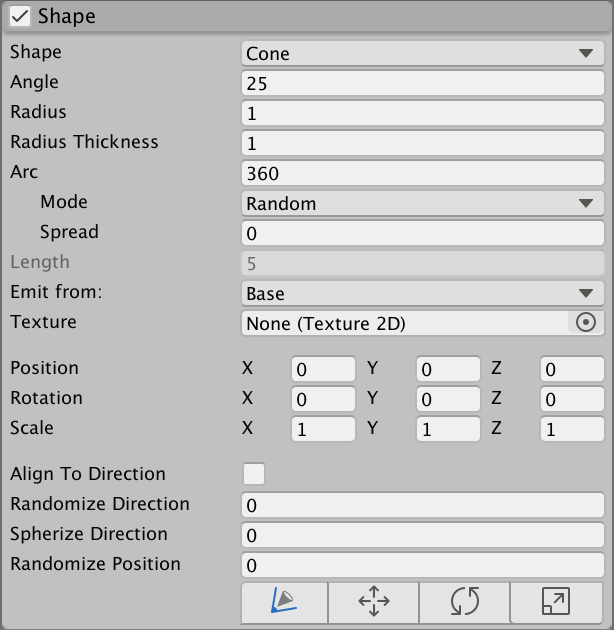Open the Texture 2D object picker
This screenshot has height=630, width=614.
tap(587, 322)
